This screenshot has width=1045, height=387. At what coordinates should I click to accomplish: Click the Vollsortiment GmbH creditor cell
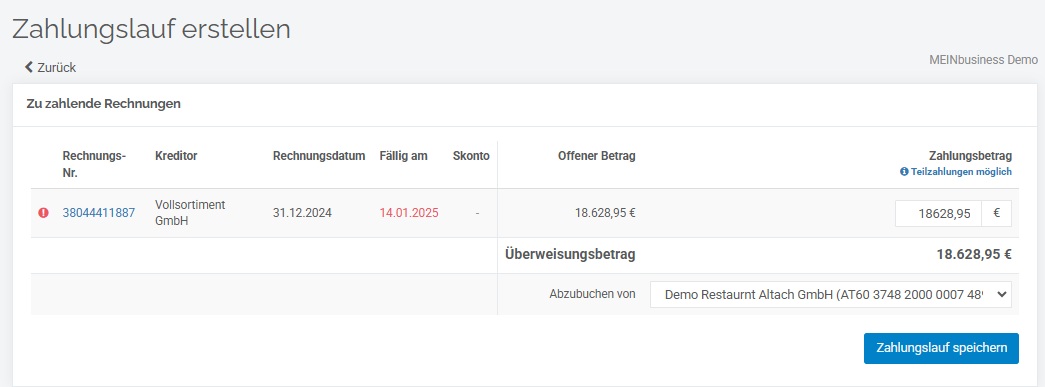tap(181, 212)
